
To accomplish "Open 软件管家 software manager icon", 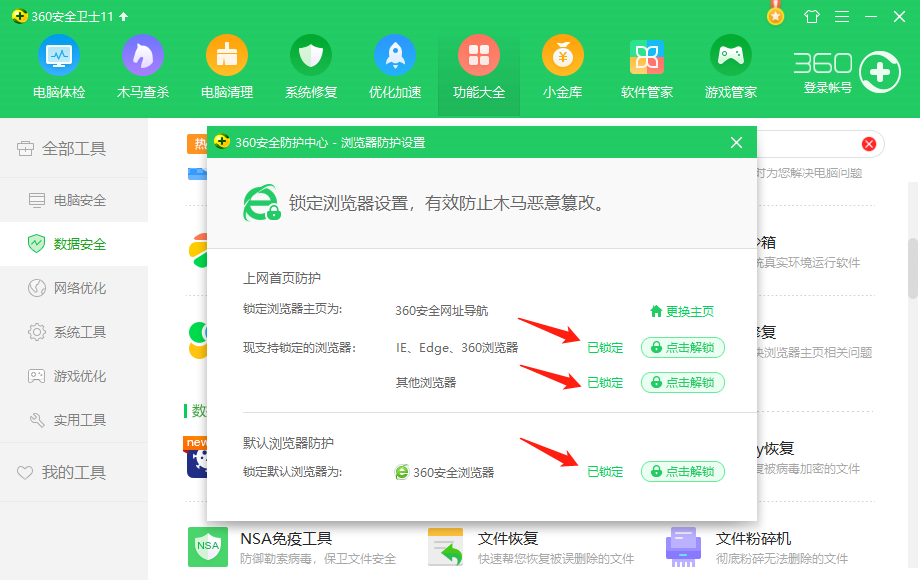I will (x=647, y=57).
